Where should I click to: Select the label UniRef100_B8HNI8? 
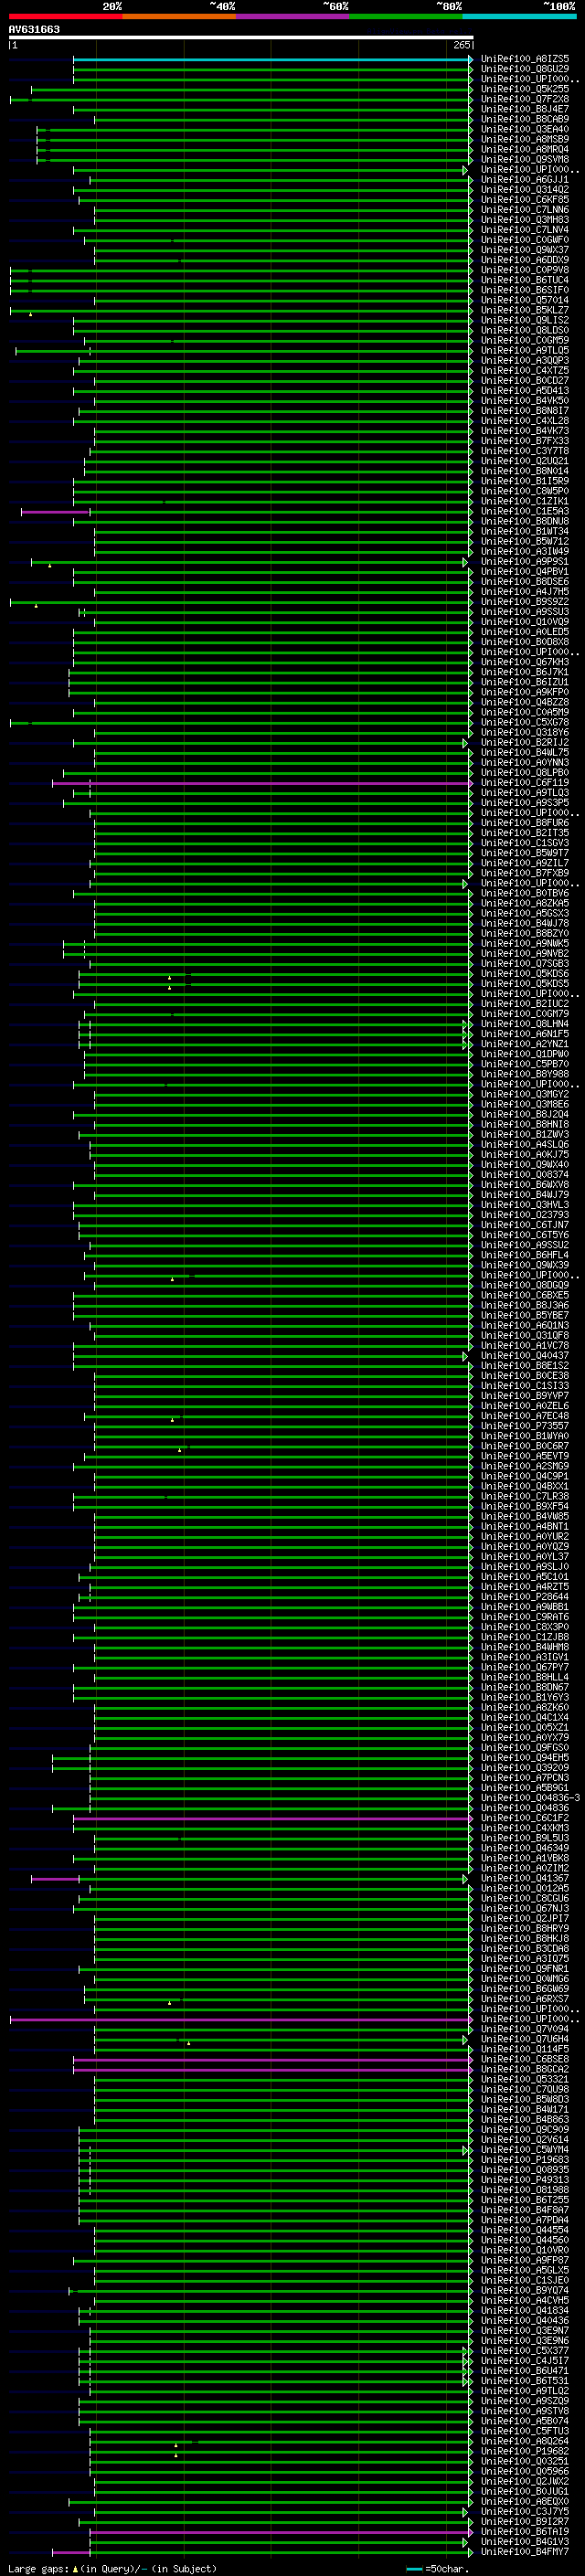click(x=525, y=1124)
